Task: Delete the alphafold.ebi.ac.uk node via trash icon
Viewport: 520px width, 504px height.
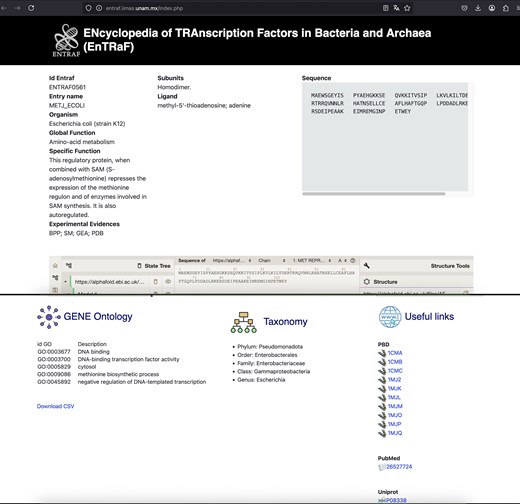Action: (x=155, y=282)
